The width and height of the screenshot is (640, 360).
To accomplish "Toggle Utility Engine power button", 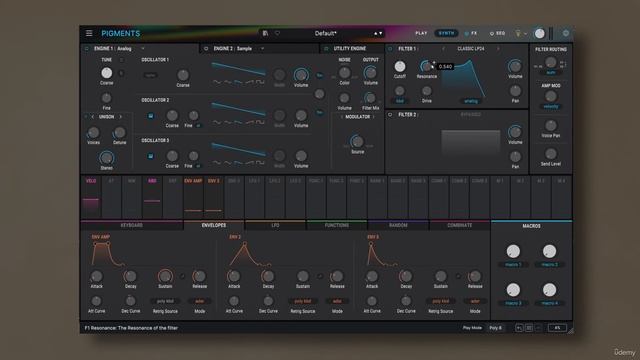I will pos(326,49).
